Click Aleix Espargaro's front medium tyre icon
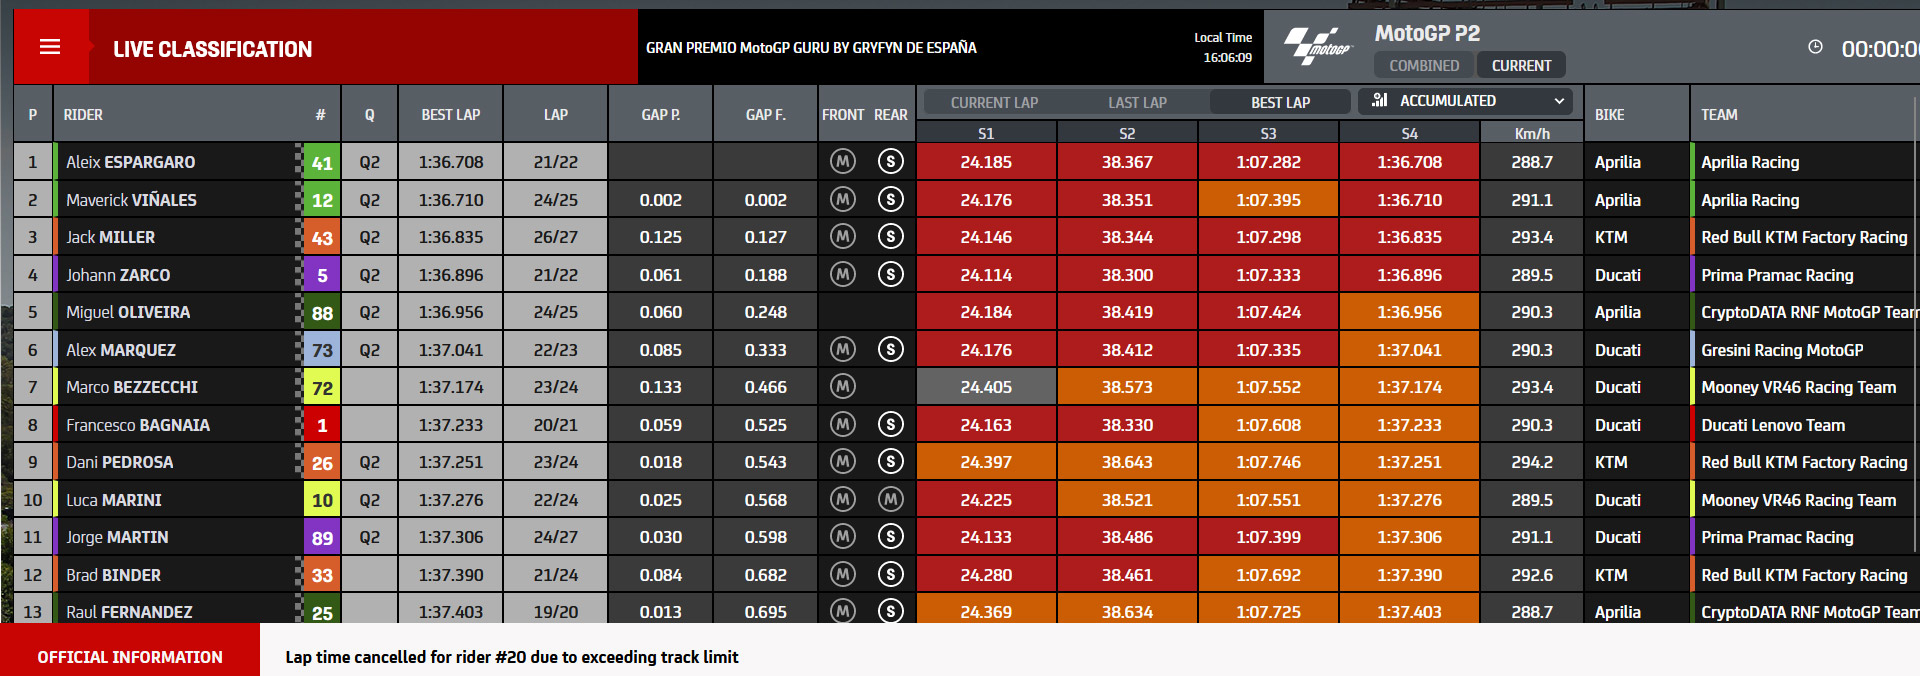This screenshot has width=1920, height=676. (x=843, y=161)
